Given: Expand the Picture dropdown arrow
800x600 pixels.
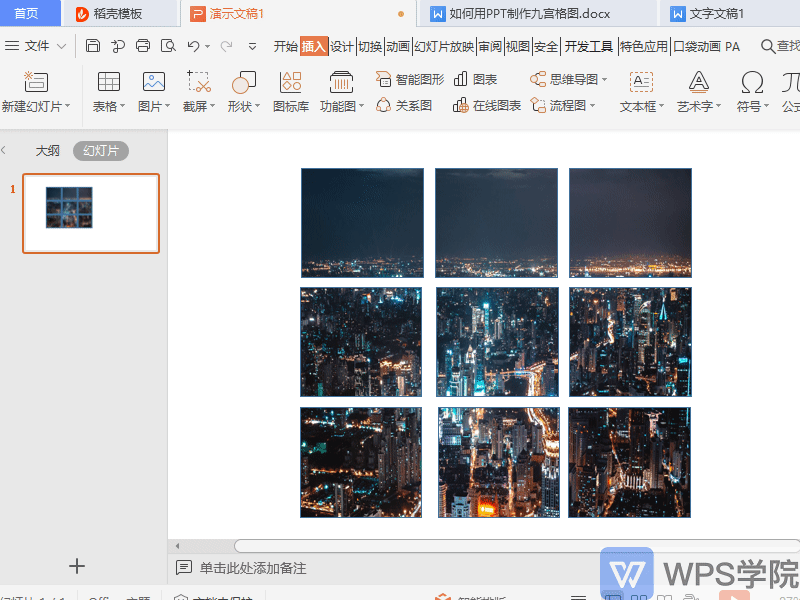Looking at the screenshot, I should tap(167, 106).
